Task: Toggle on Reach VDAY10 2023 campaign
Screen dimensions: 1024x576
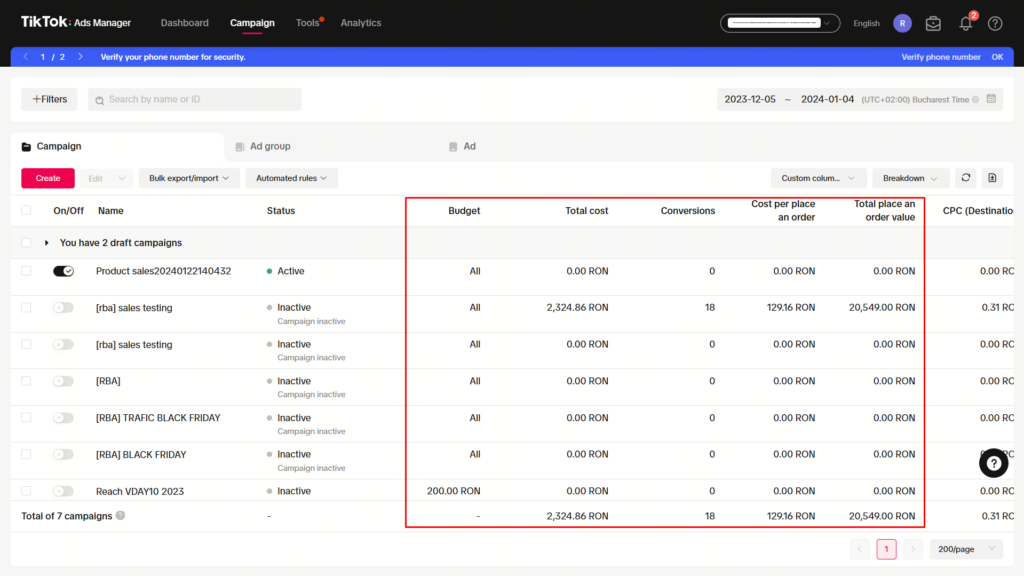Action: 63,490
